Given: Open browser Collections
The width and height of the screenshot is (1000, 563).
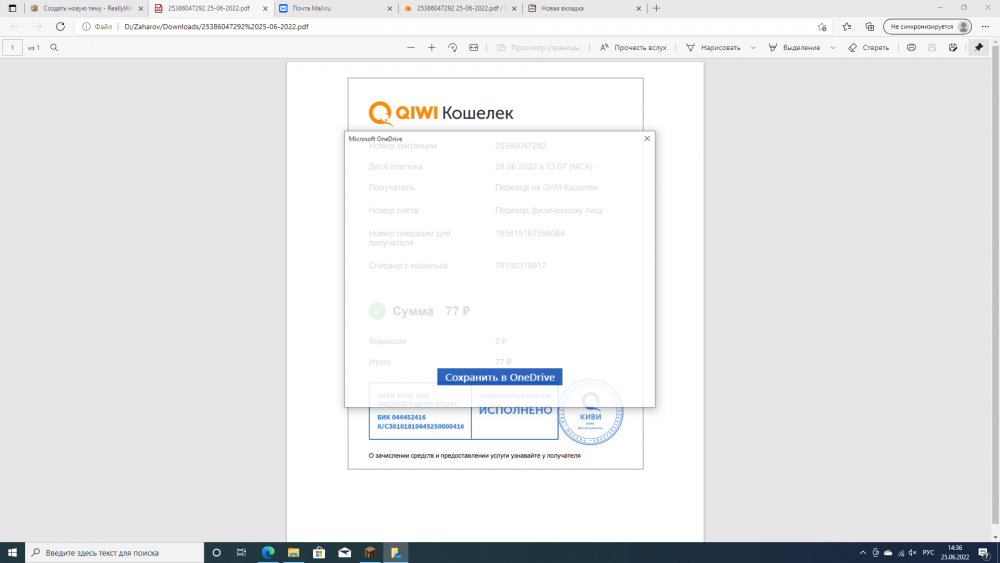Looking at the screenshot, I should tap(870, 27).
